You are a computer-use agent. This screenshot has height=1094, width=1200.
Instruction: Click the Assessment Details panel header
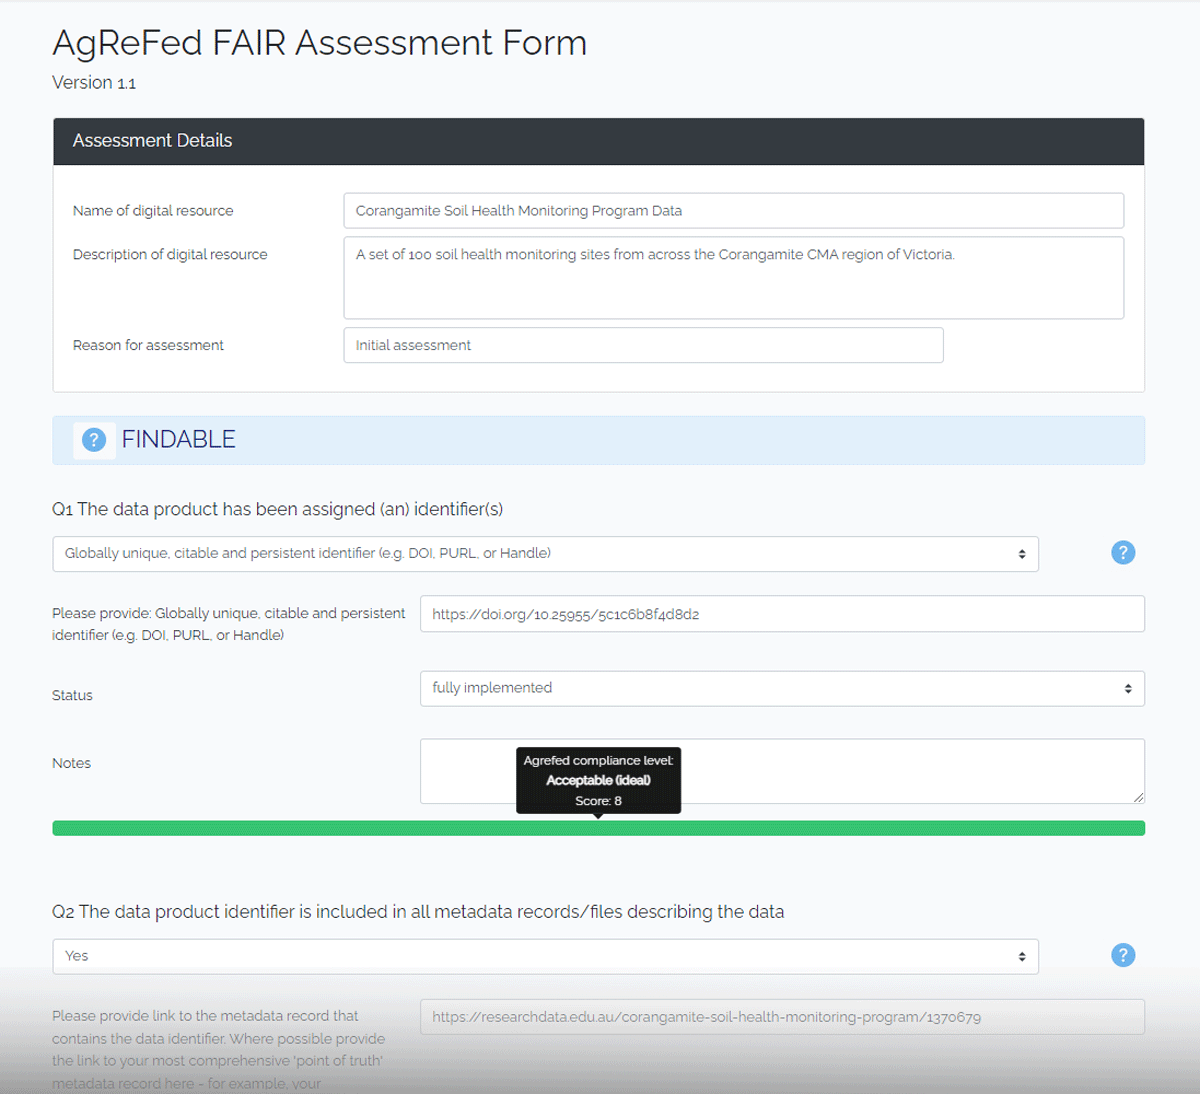pos(598,141)
